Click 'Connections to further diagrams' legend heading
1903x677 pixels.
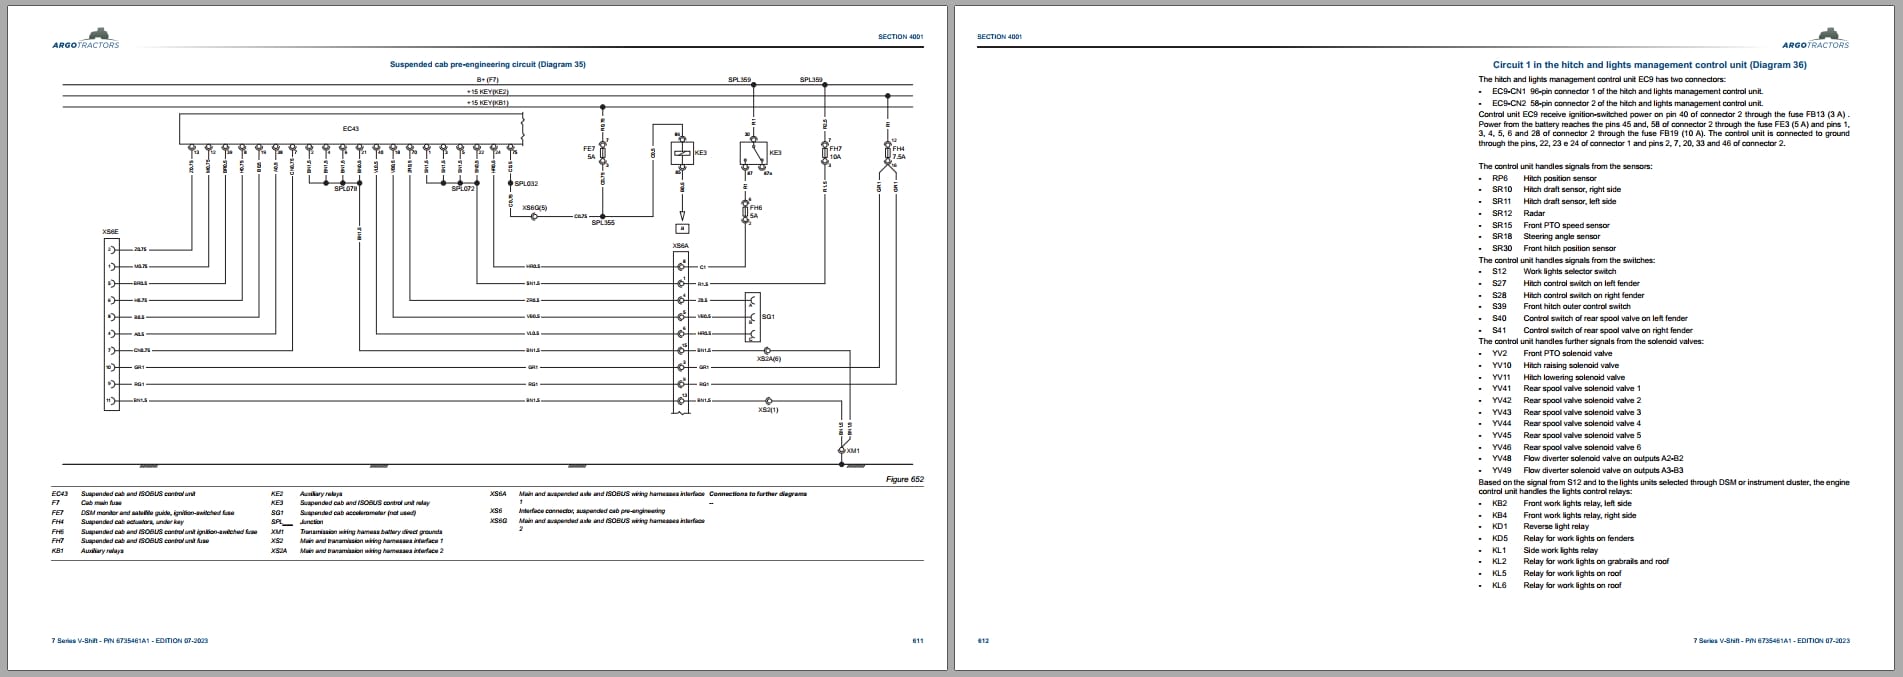758,494
